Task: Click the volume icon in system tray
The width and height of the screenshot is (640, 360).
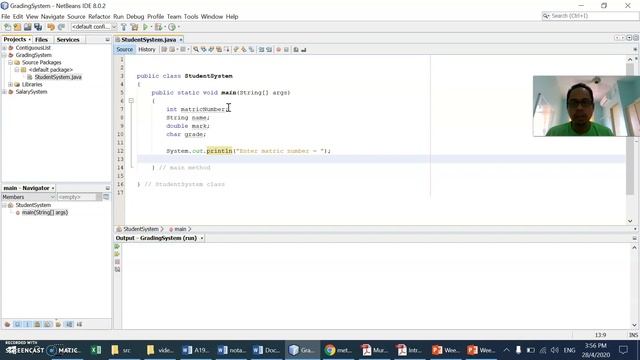Action: click(554, 350)
